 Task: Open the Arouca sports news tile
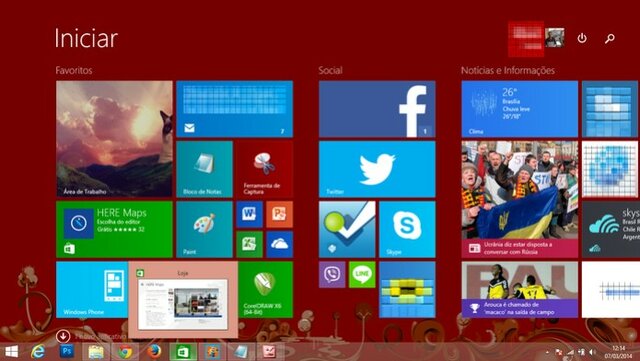pos(520,290)
